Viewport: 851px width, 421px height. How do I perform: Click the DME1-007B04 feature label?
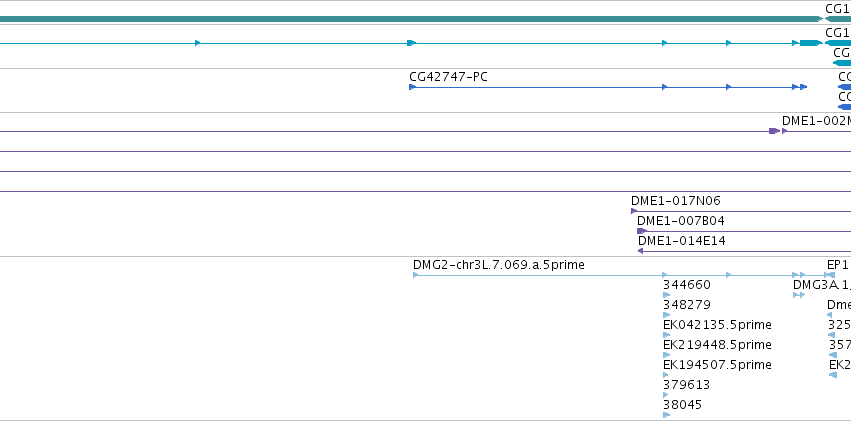pyautogui.click(x=681, y=221)
